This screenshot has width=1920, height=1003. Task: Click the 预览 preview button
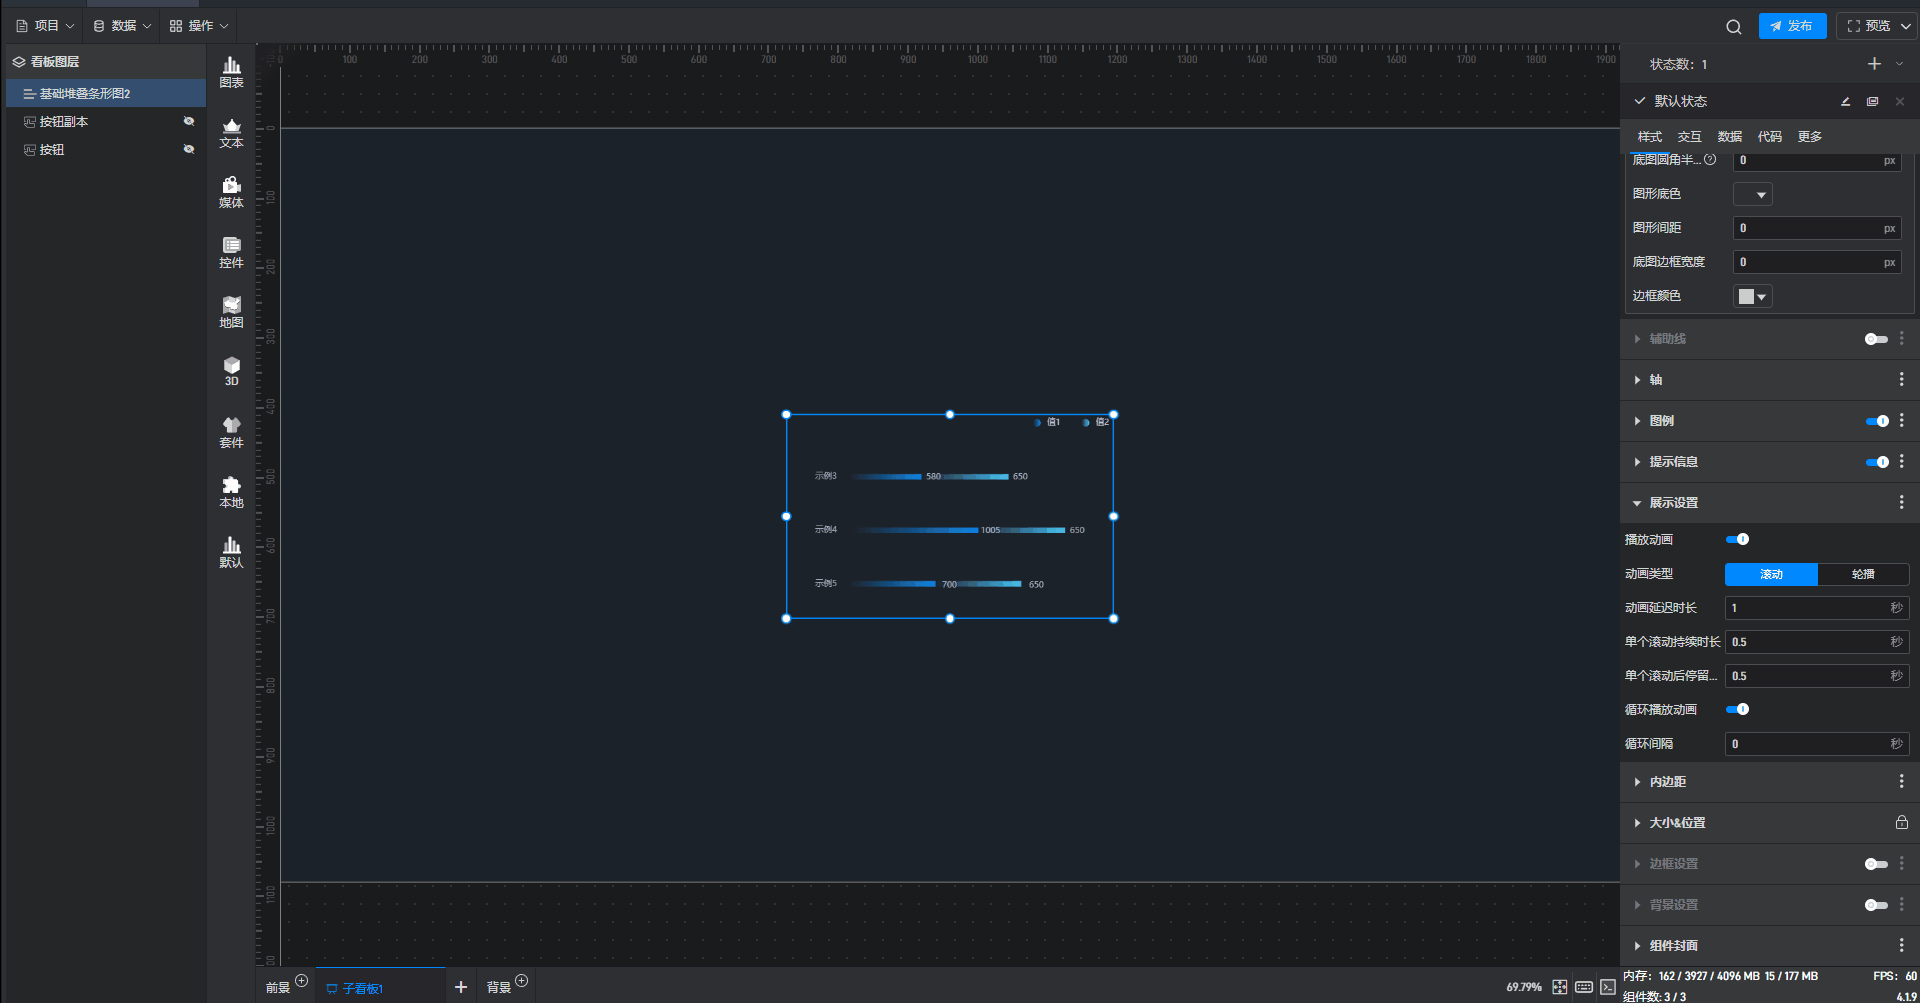coord(1867,26)
